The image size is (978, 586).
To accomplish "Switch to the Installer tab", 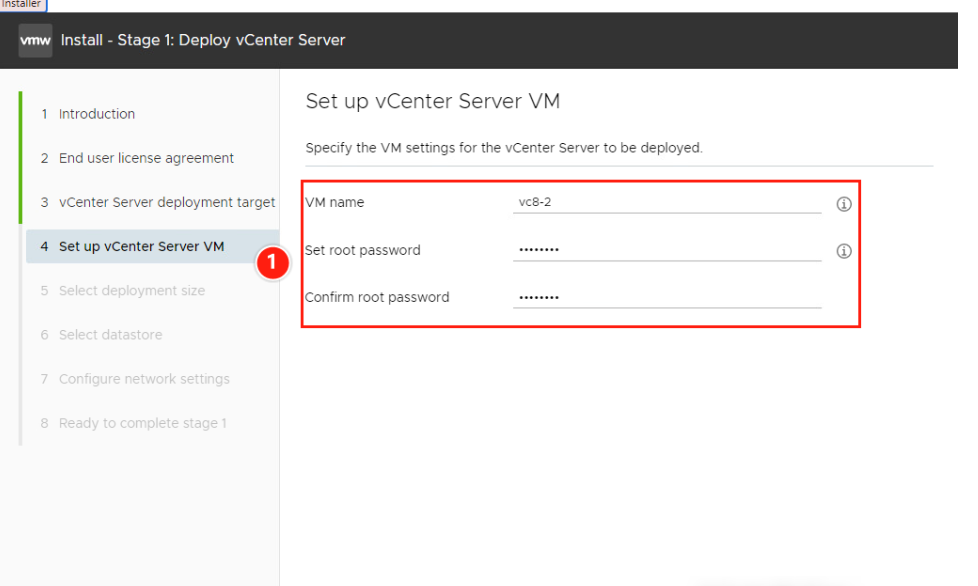I will (x=22, y=5).
